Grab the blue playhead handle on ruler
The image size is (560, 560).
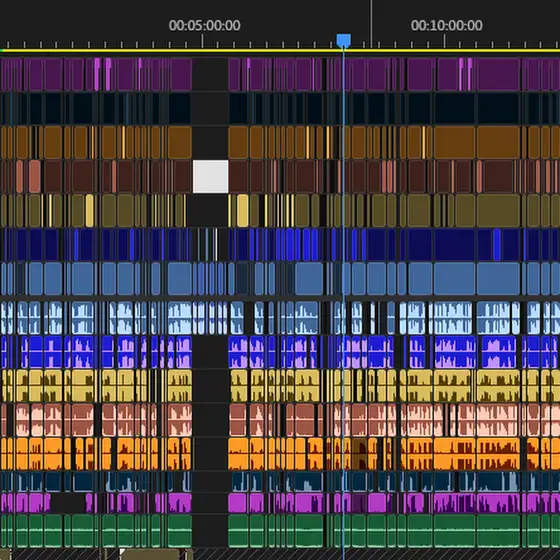(x=344, y=40)
